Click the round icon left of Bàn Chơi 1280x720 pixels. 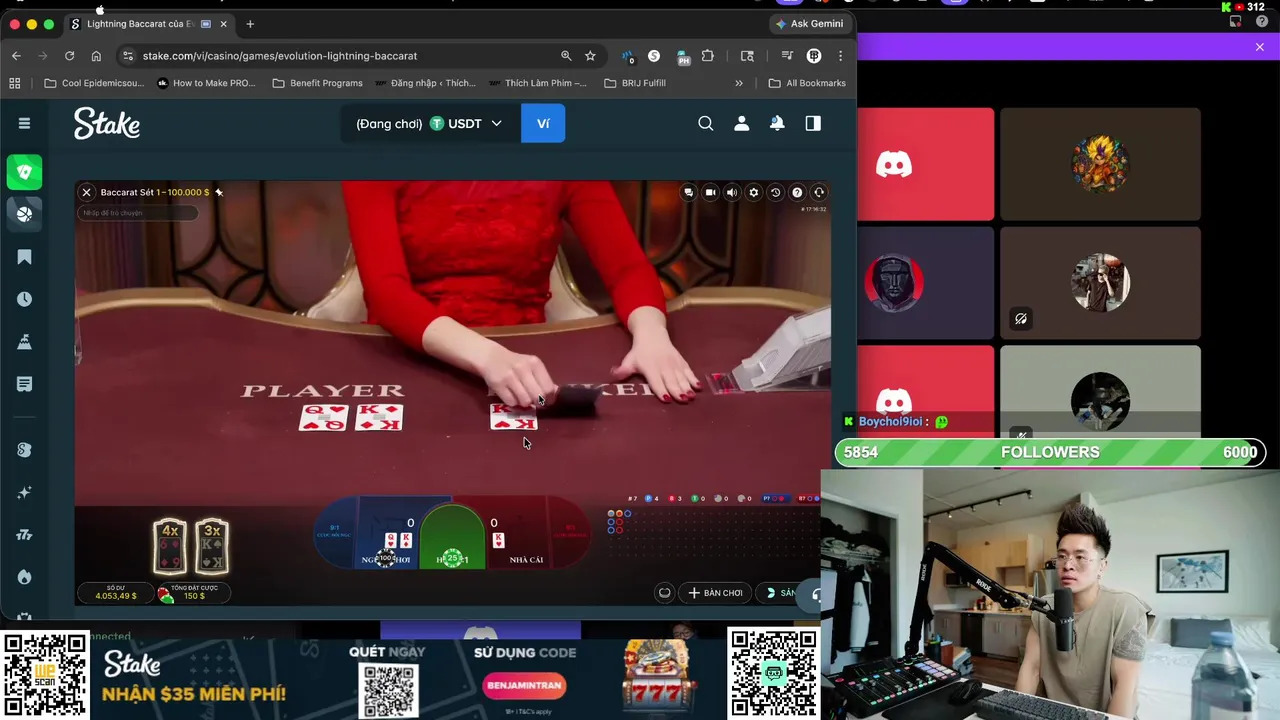click(664, 593)
